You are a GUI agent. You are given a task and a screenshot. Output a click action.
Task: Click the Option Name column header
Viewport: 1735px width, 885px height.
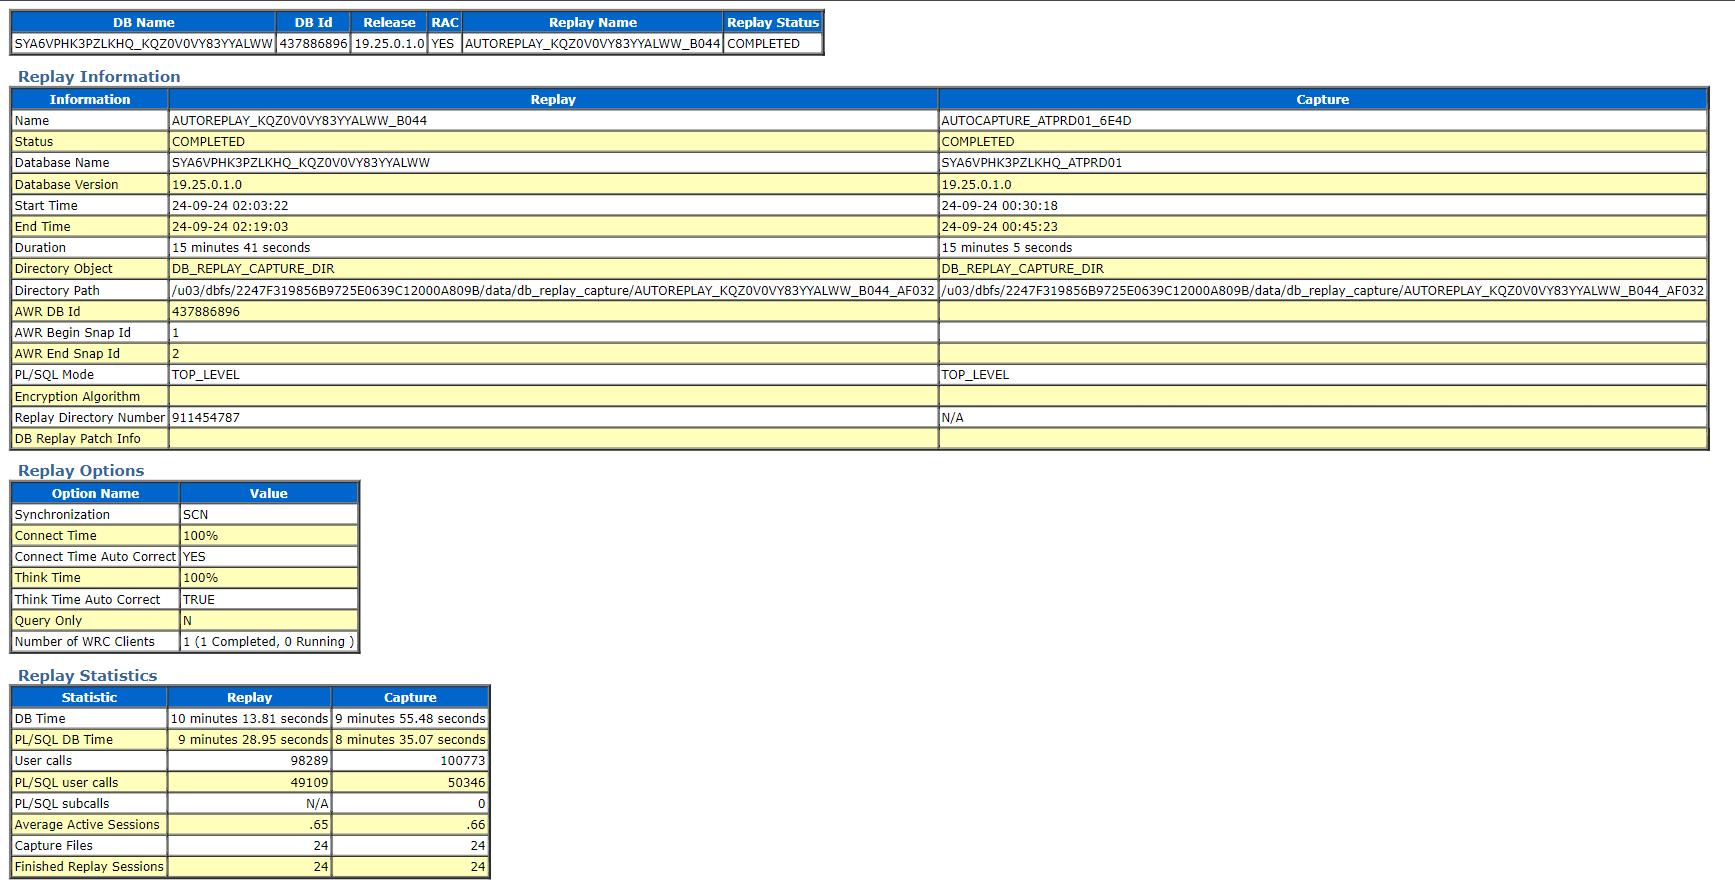(95, 494)
